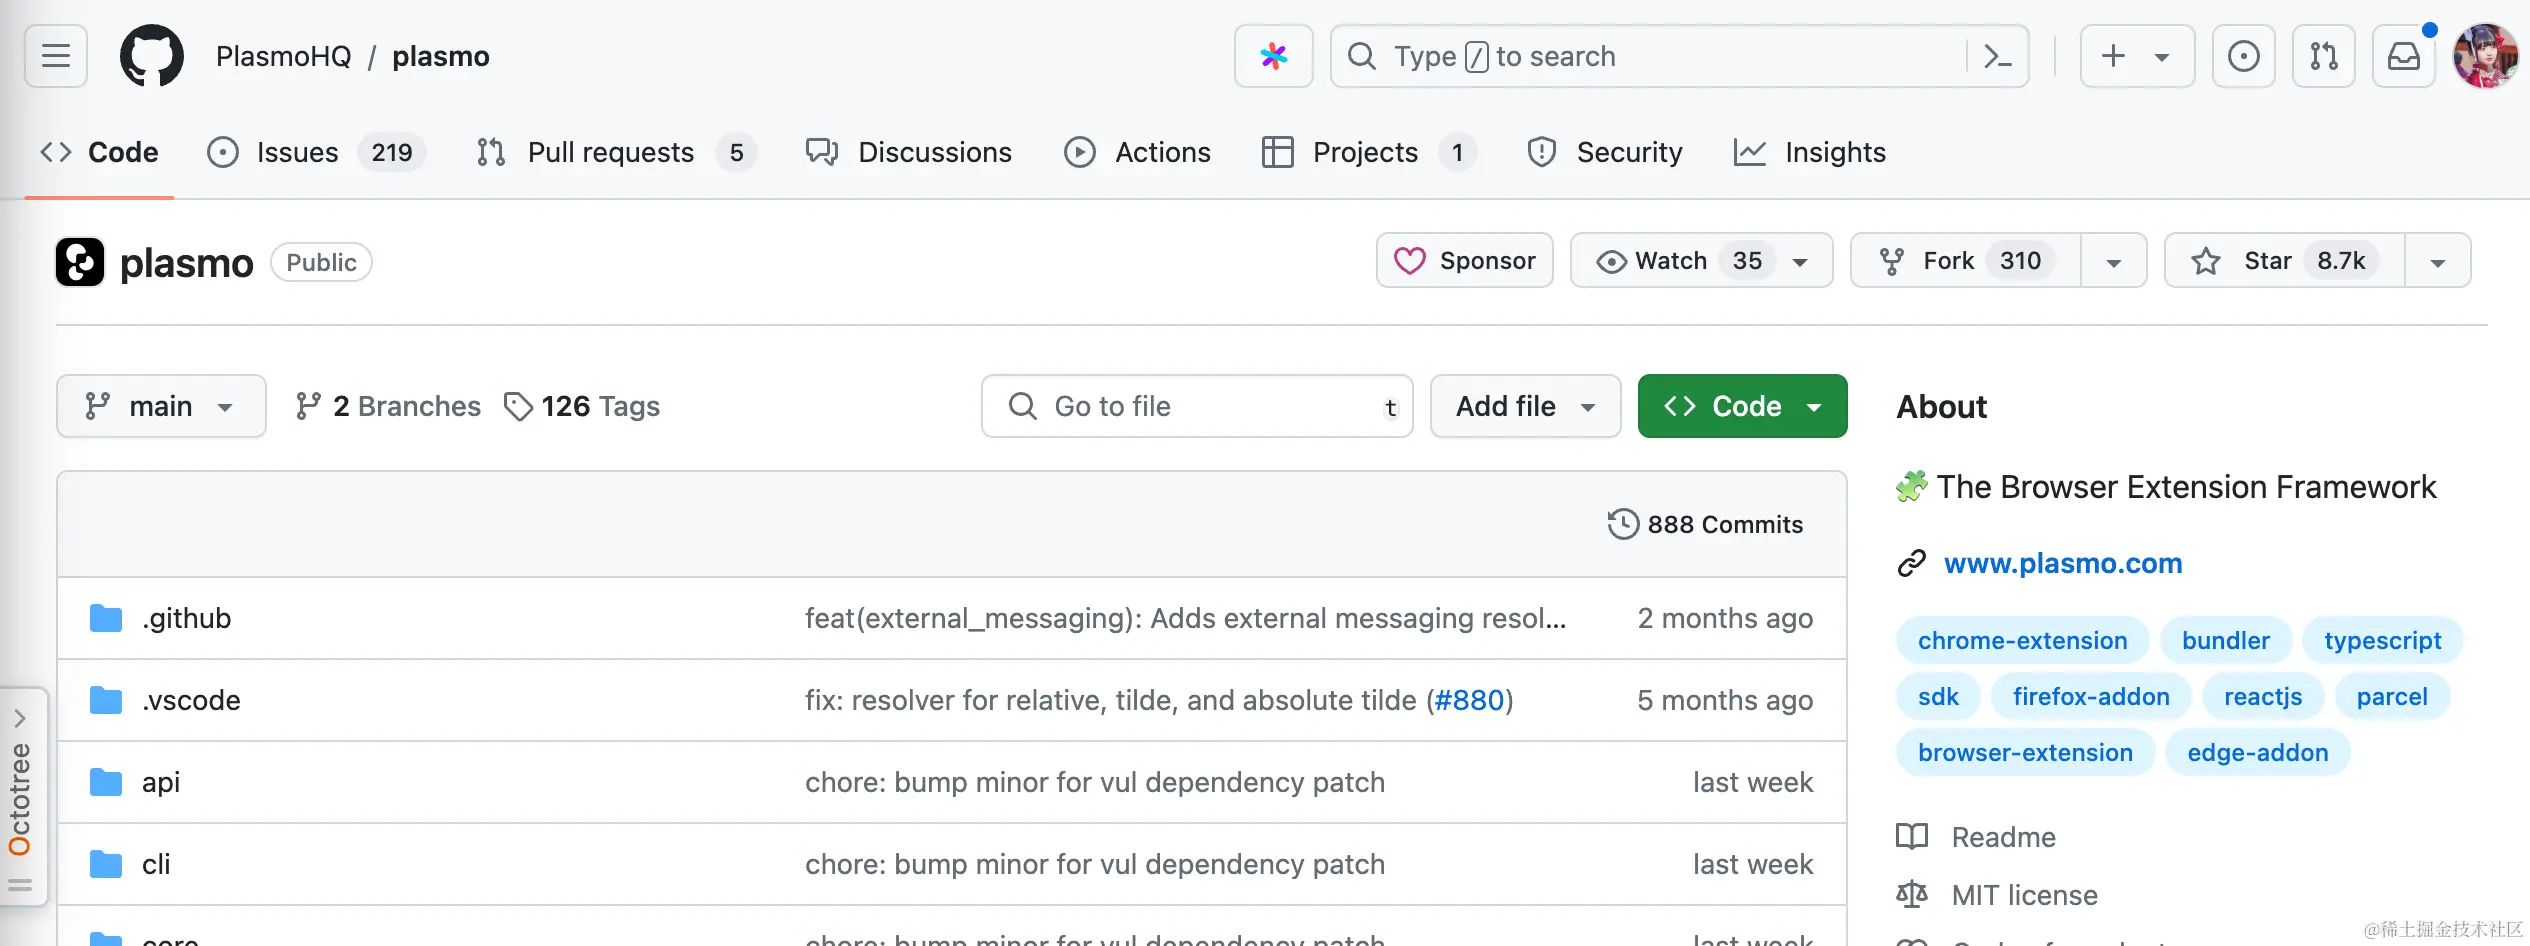
Task: Click the plasmo repository logo
Action: click(80, 262)
